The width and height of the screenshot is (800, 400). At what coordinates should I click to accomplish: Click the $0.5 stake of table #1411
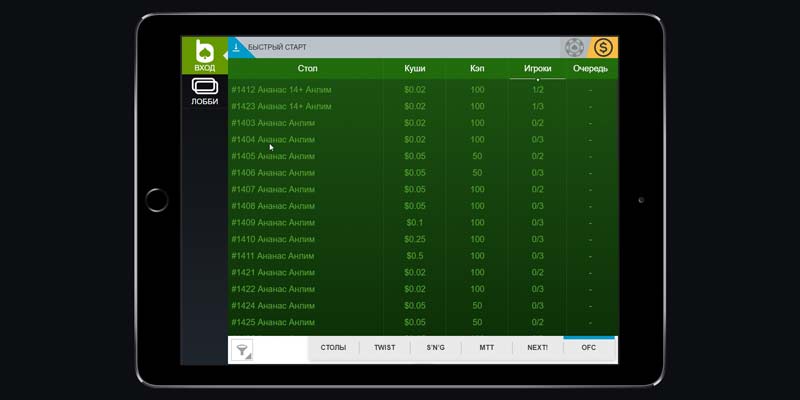415,256
